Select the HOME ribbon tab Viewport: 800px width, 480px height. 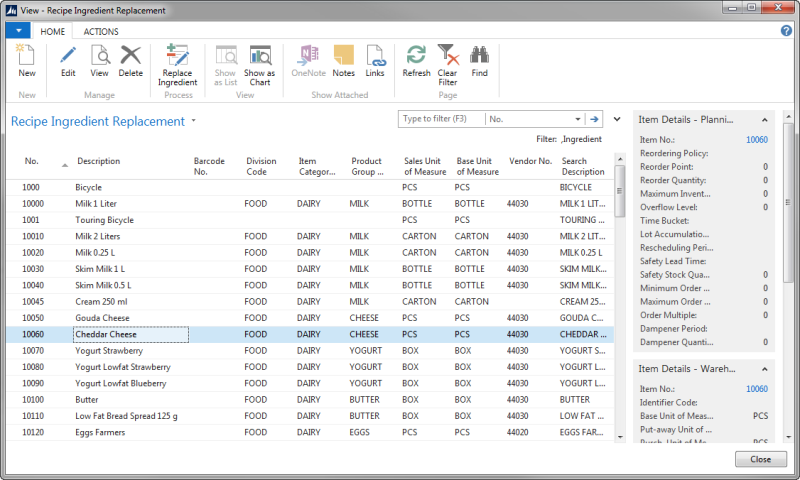click(x=54, y=31)
